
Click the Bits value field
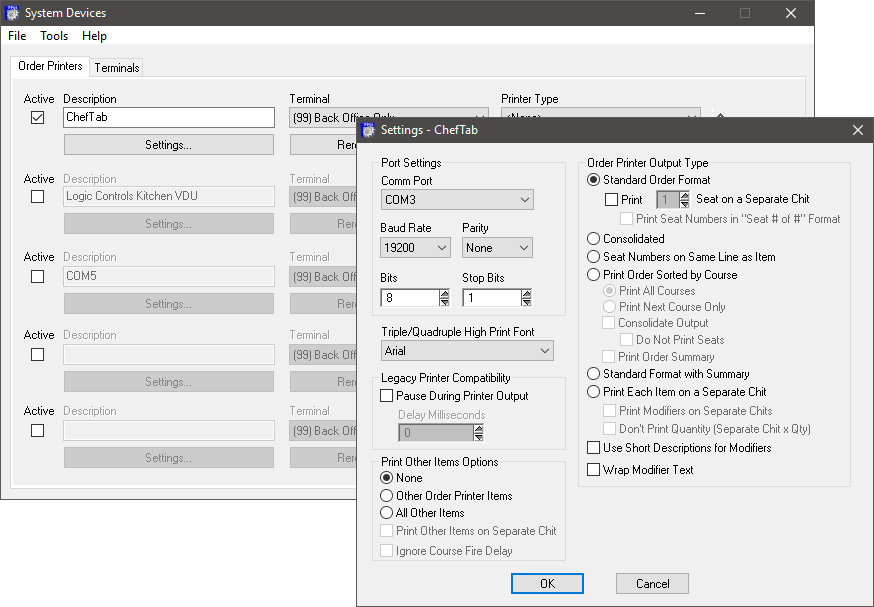click(x=410, y=298)
